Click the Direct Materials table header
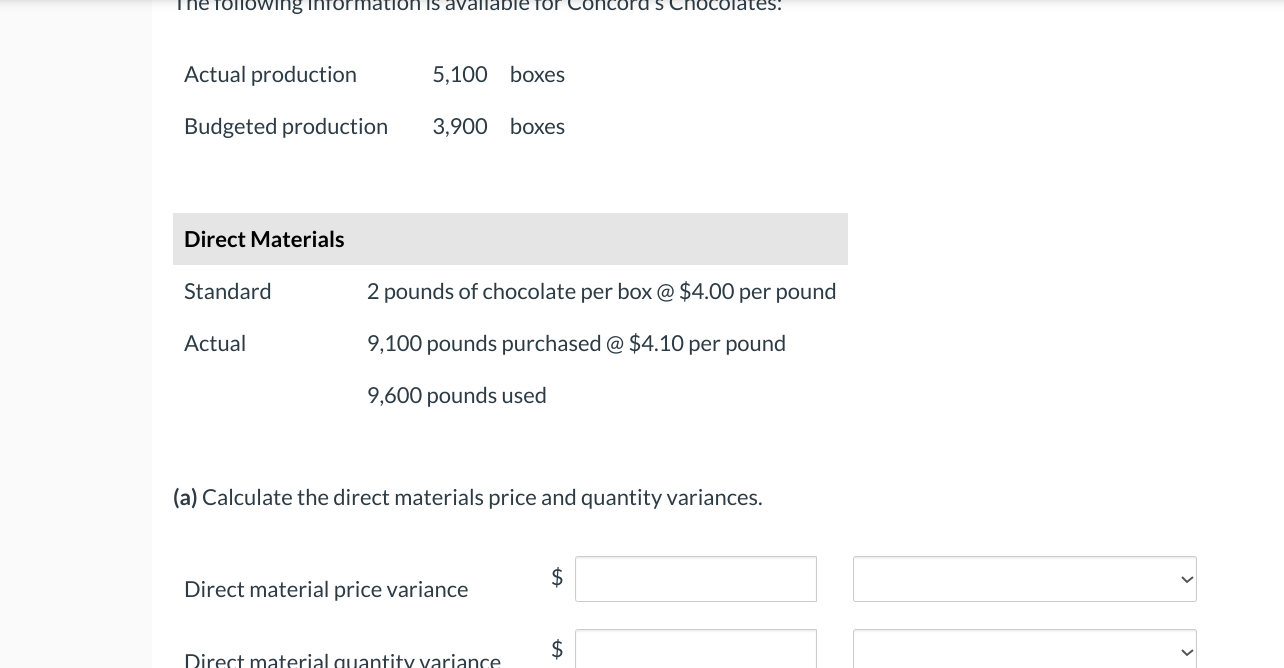The height and width of the screenshot is (668, 1284). click(x=264, y=239)
